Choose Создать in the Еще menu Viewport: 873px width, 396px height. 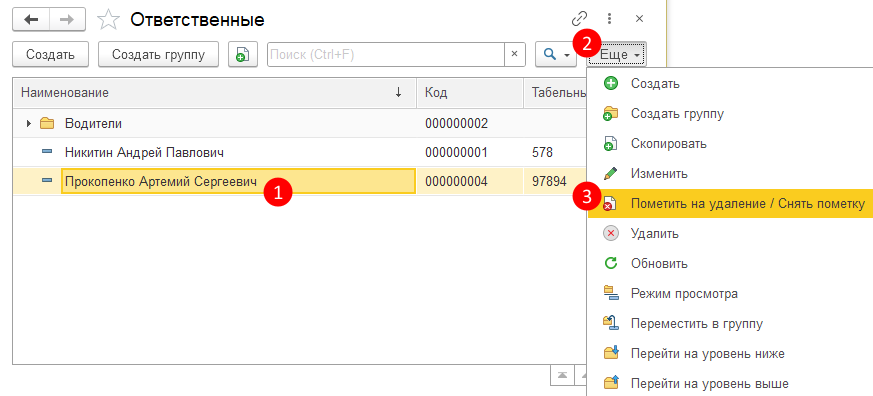tap(730, 84)
